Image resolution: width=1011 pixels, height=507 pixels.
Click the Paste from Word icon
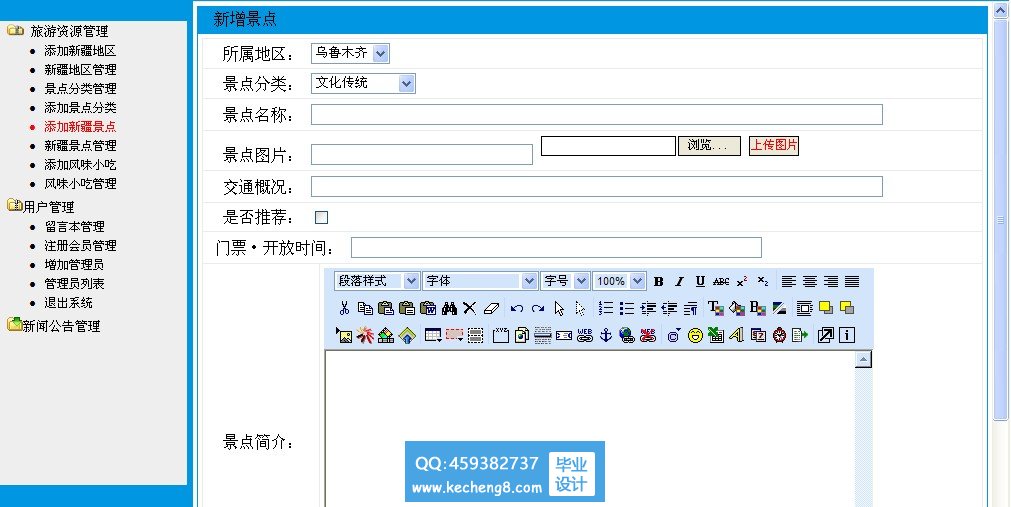point(428,308)
